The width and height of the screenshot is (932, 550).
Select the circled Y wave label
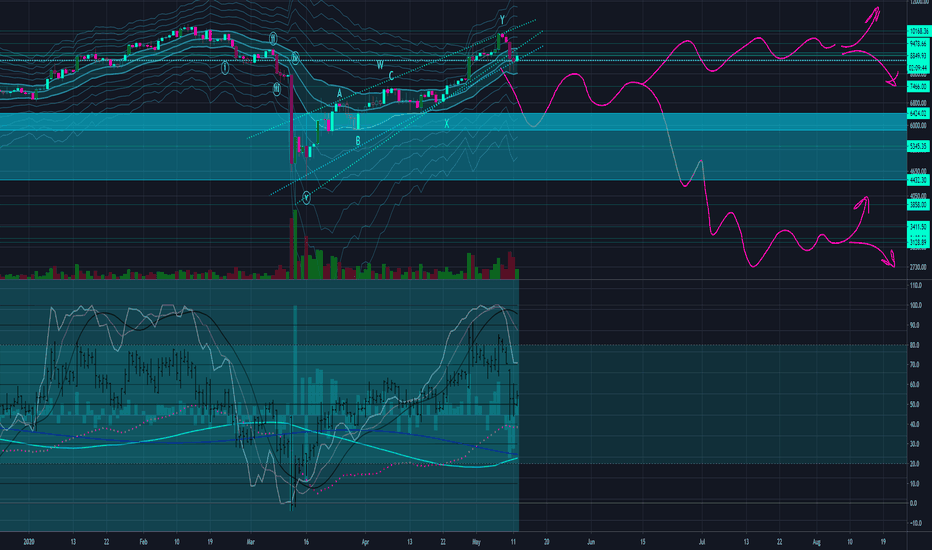[x=306, y=197]
